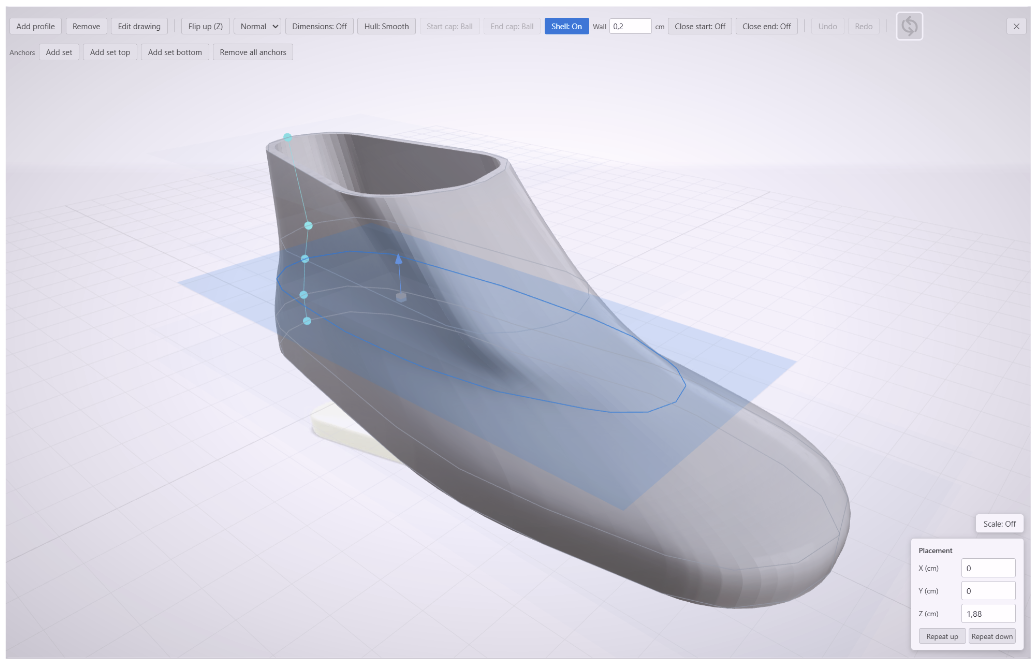Click Add set anchor button
Screen dimensions: 1035x662
point(59,52)
